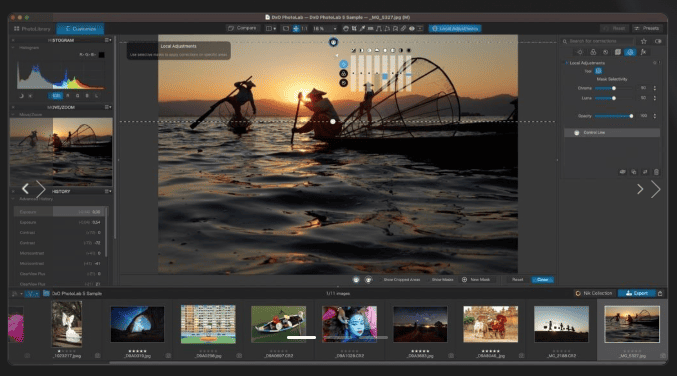Switch to the Customize tab
The height and width of the screenshot is (376, 677).
click(x=80, y=28)
